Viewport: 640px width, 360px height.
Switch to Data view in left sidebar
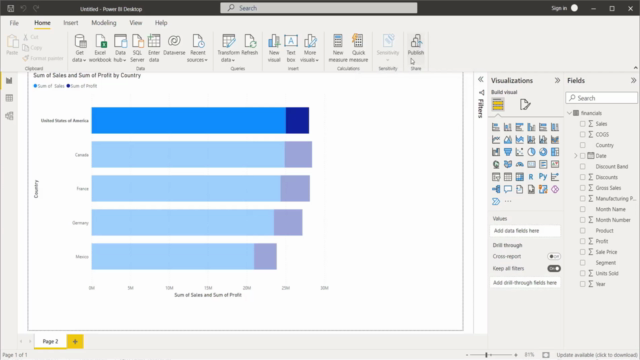coord(9,98)
